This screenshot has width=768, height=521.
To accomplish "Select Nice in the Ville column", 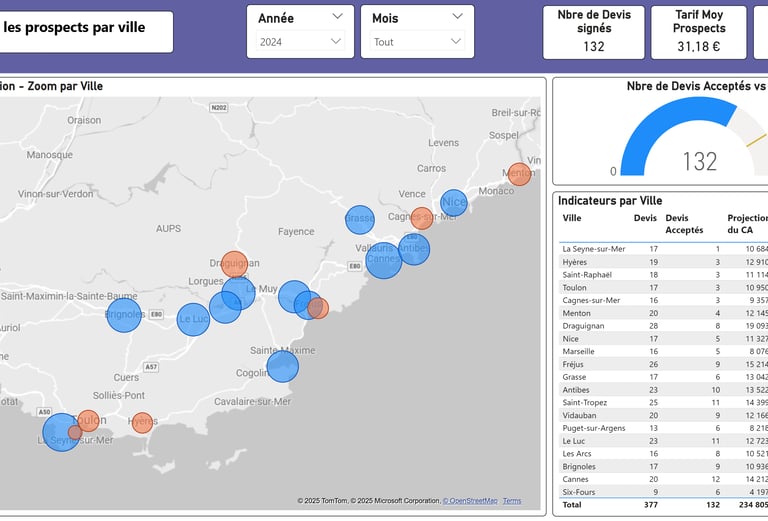I will click(x=570, y=338).
